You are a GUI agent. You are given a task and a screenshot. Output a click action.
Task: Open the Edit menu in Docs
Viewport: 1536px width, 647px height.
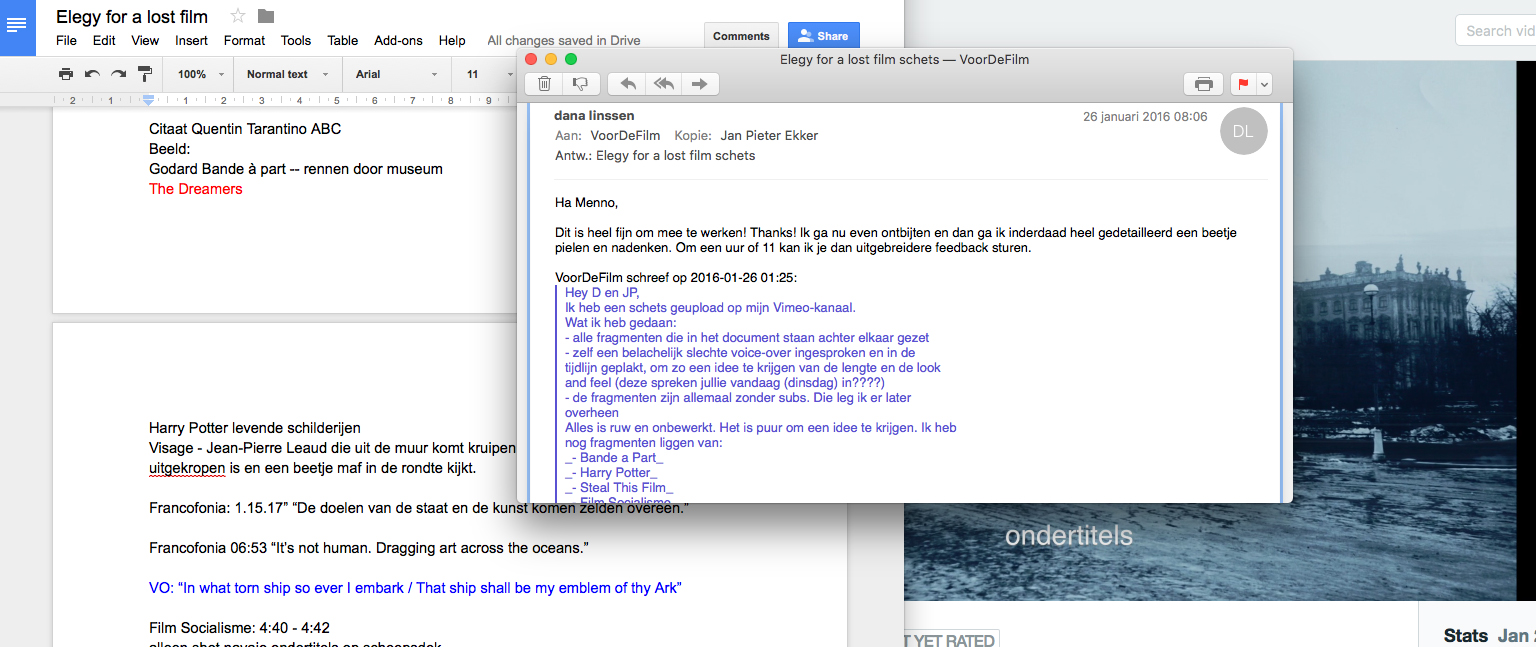[x=104, y=41]
